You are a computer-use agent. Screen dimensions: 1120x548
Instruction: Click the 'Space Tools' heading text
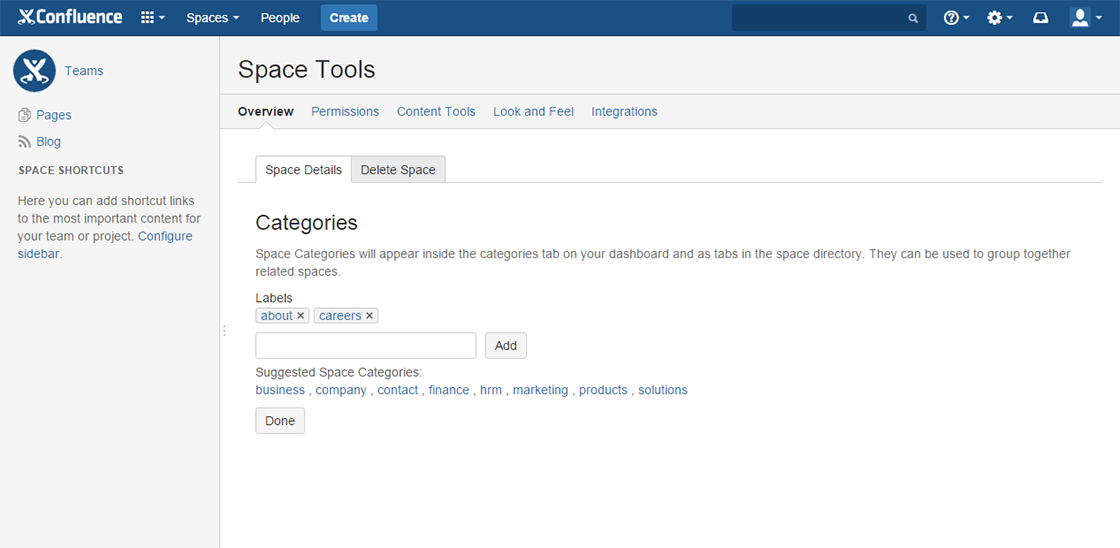[x=306, y=69]
